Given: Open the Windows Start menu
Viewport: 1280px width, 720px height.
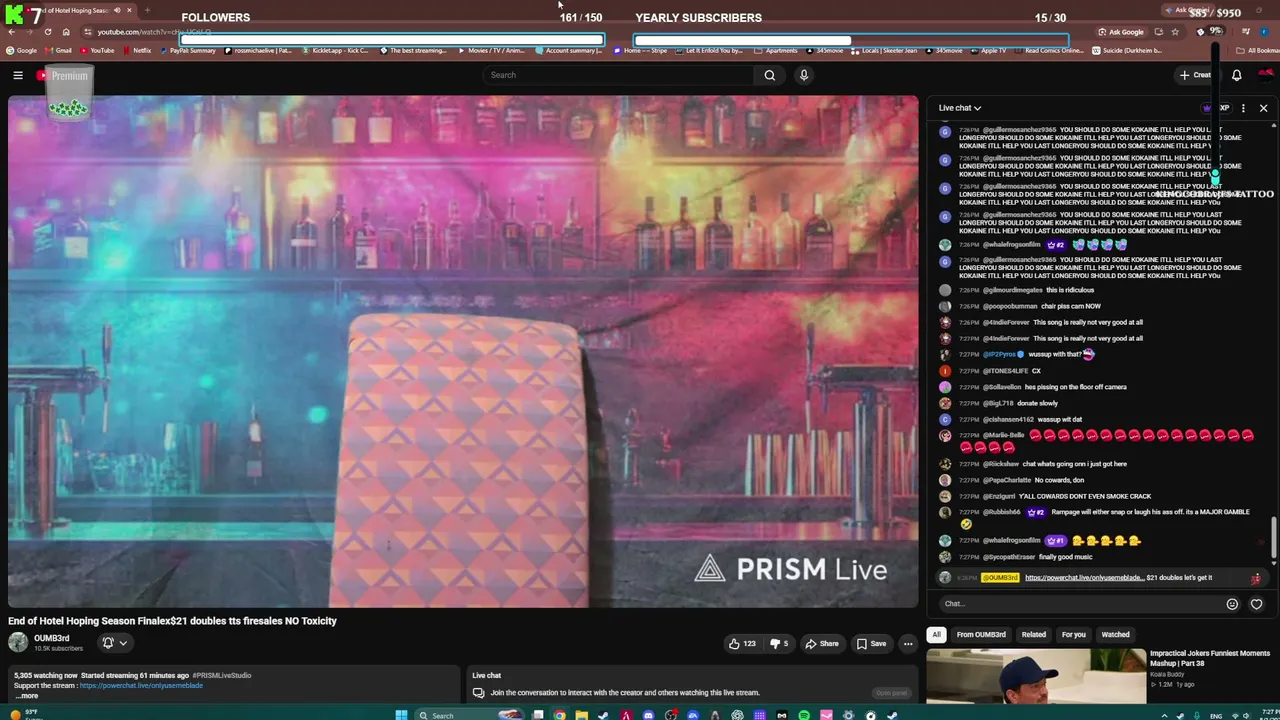Looking at the screenshot, I should pos(401,715).
